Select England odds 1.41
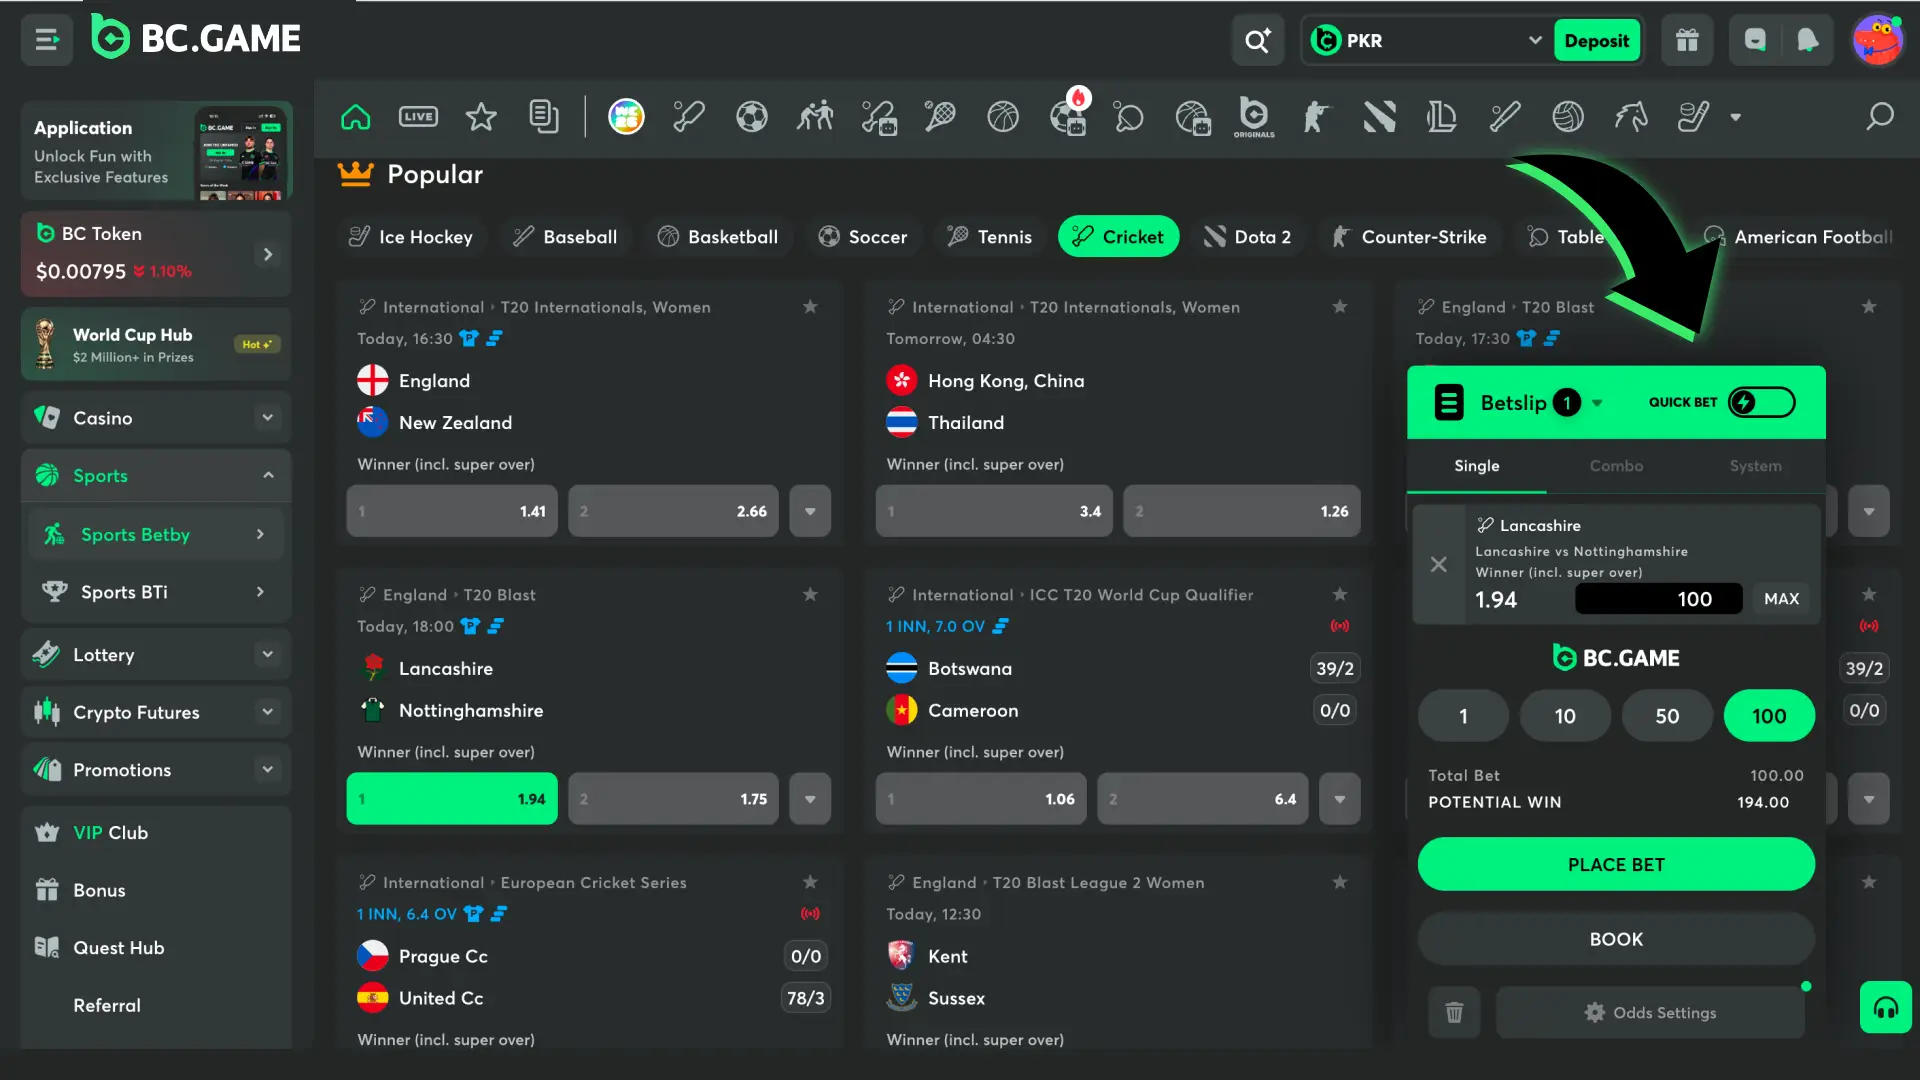Viewport: 1920px width, 1080px height. 452,511
